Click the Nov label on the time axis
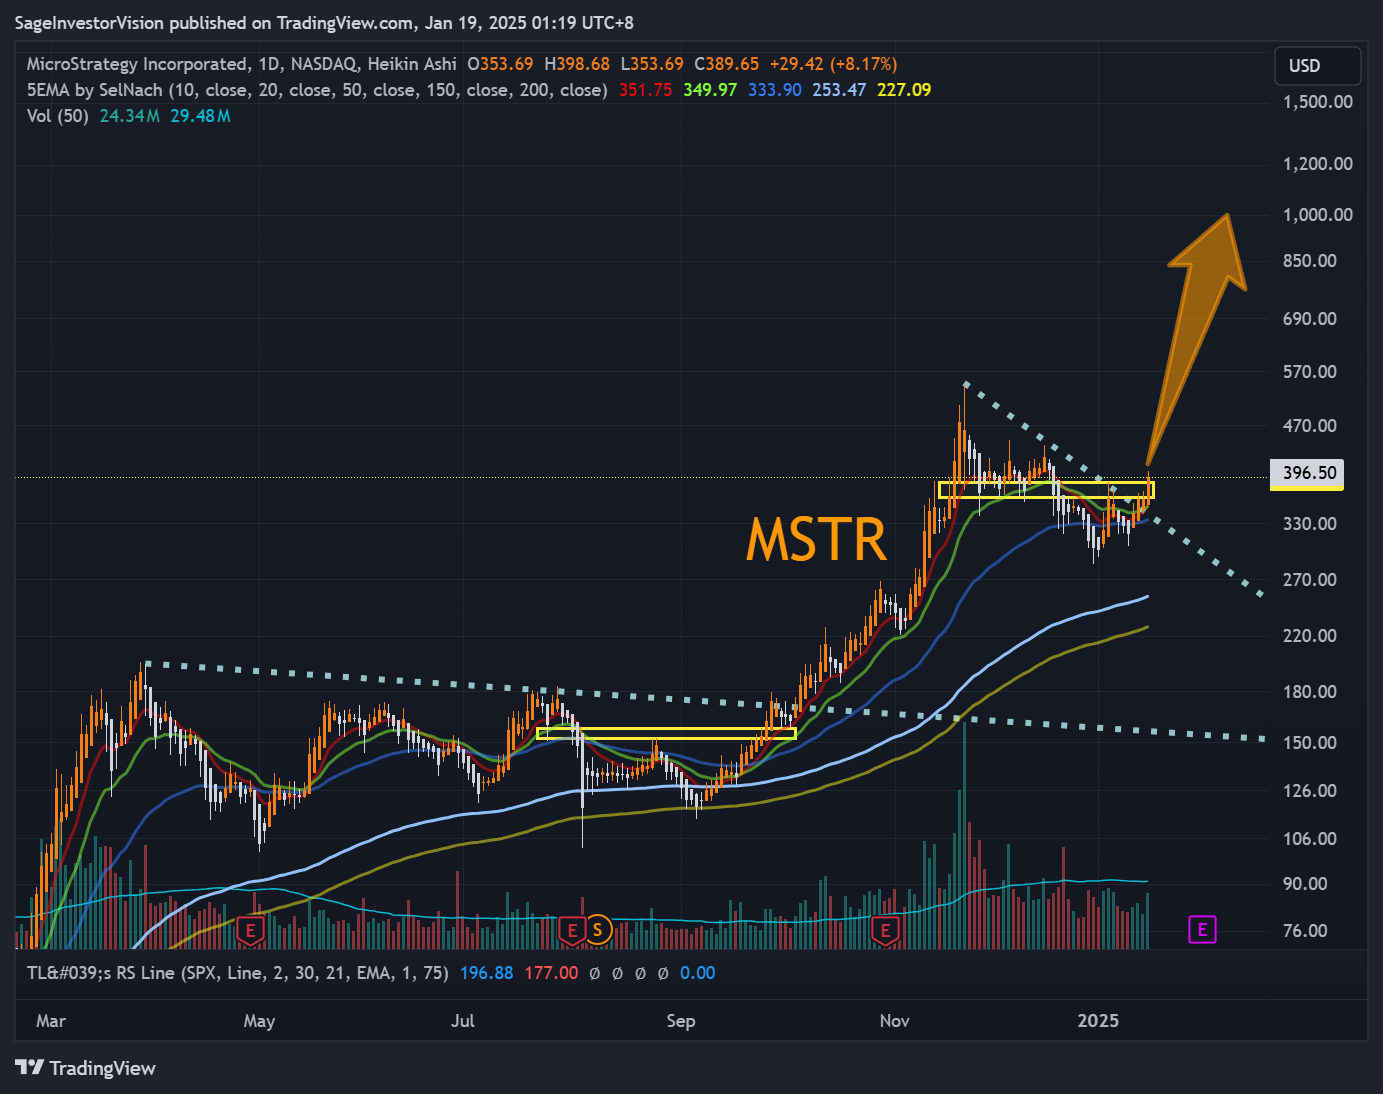The height and width of the screenshot is (1094, 1383). [895, 1021]
